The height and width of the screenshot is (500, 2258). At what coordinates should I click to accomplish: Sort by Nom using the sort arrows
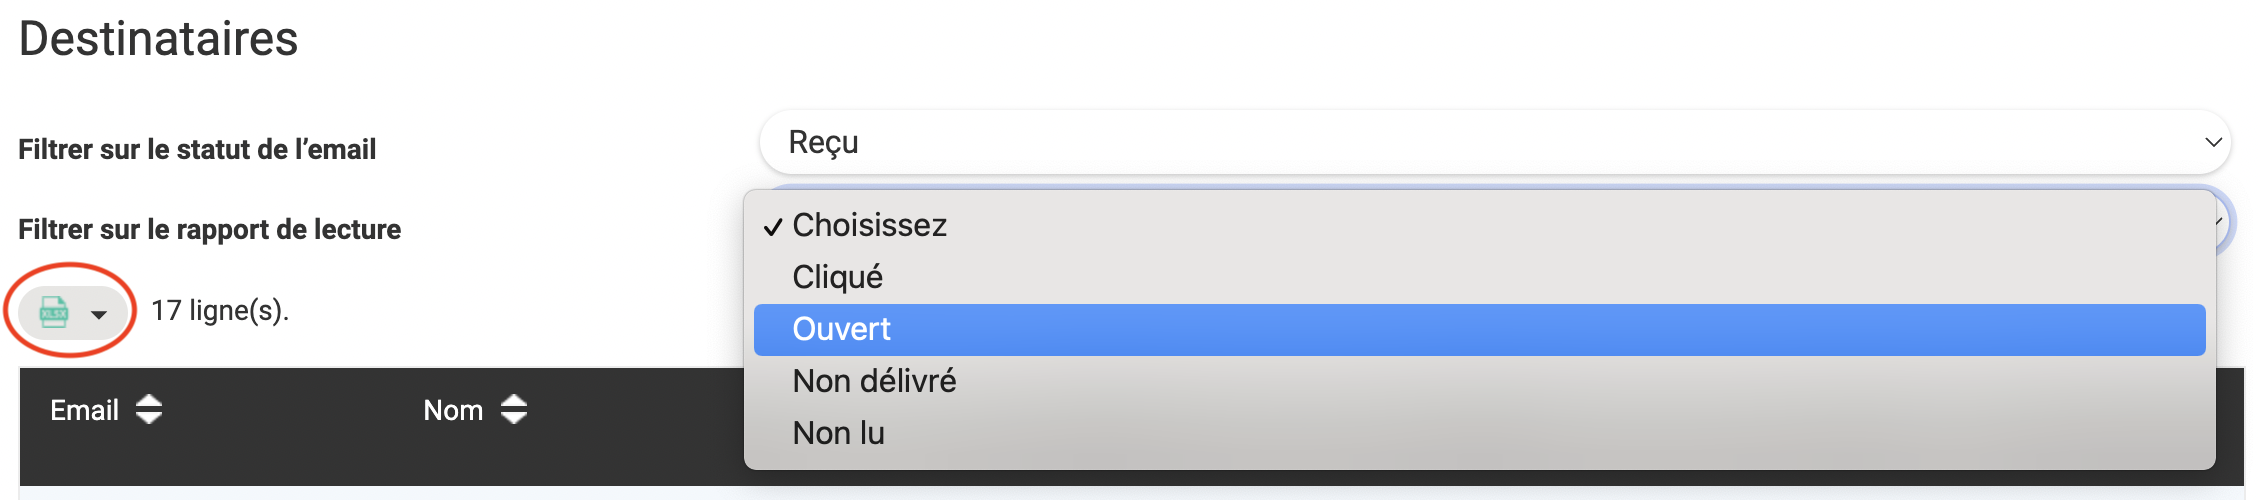click(x=514, y=409)
